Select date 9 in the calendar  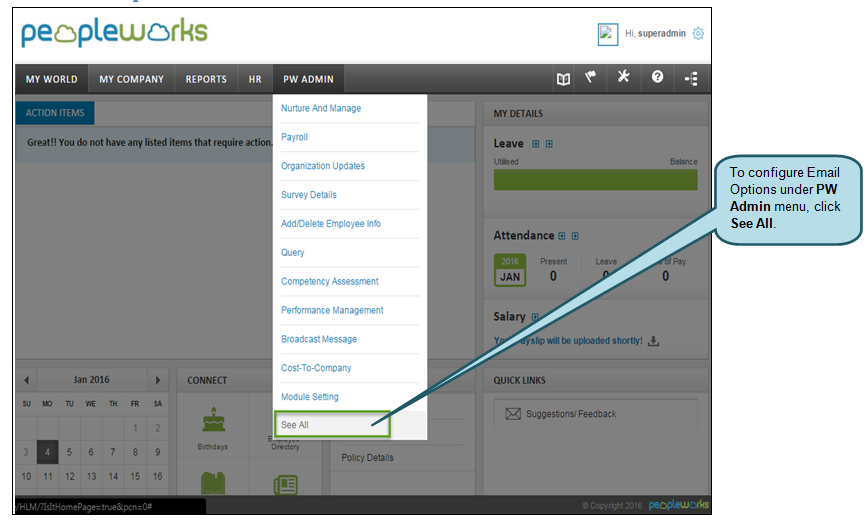[x=157, y=452]
